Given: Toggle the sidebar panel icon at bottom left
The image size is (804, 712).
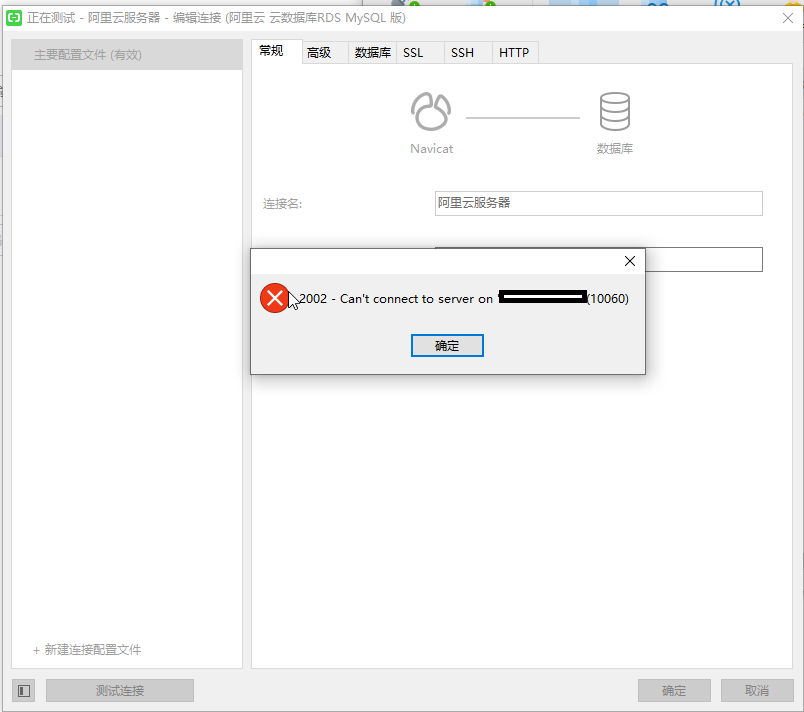Looking at the screenshot, I should [24, 690].
